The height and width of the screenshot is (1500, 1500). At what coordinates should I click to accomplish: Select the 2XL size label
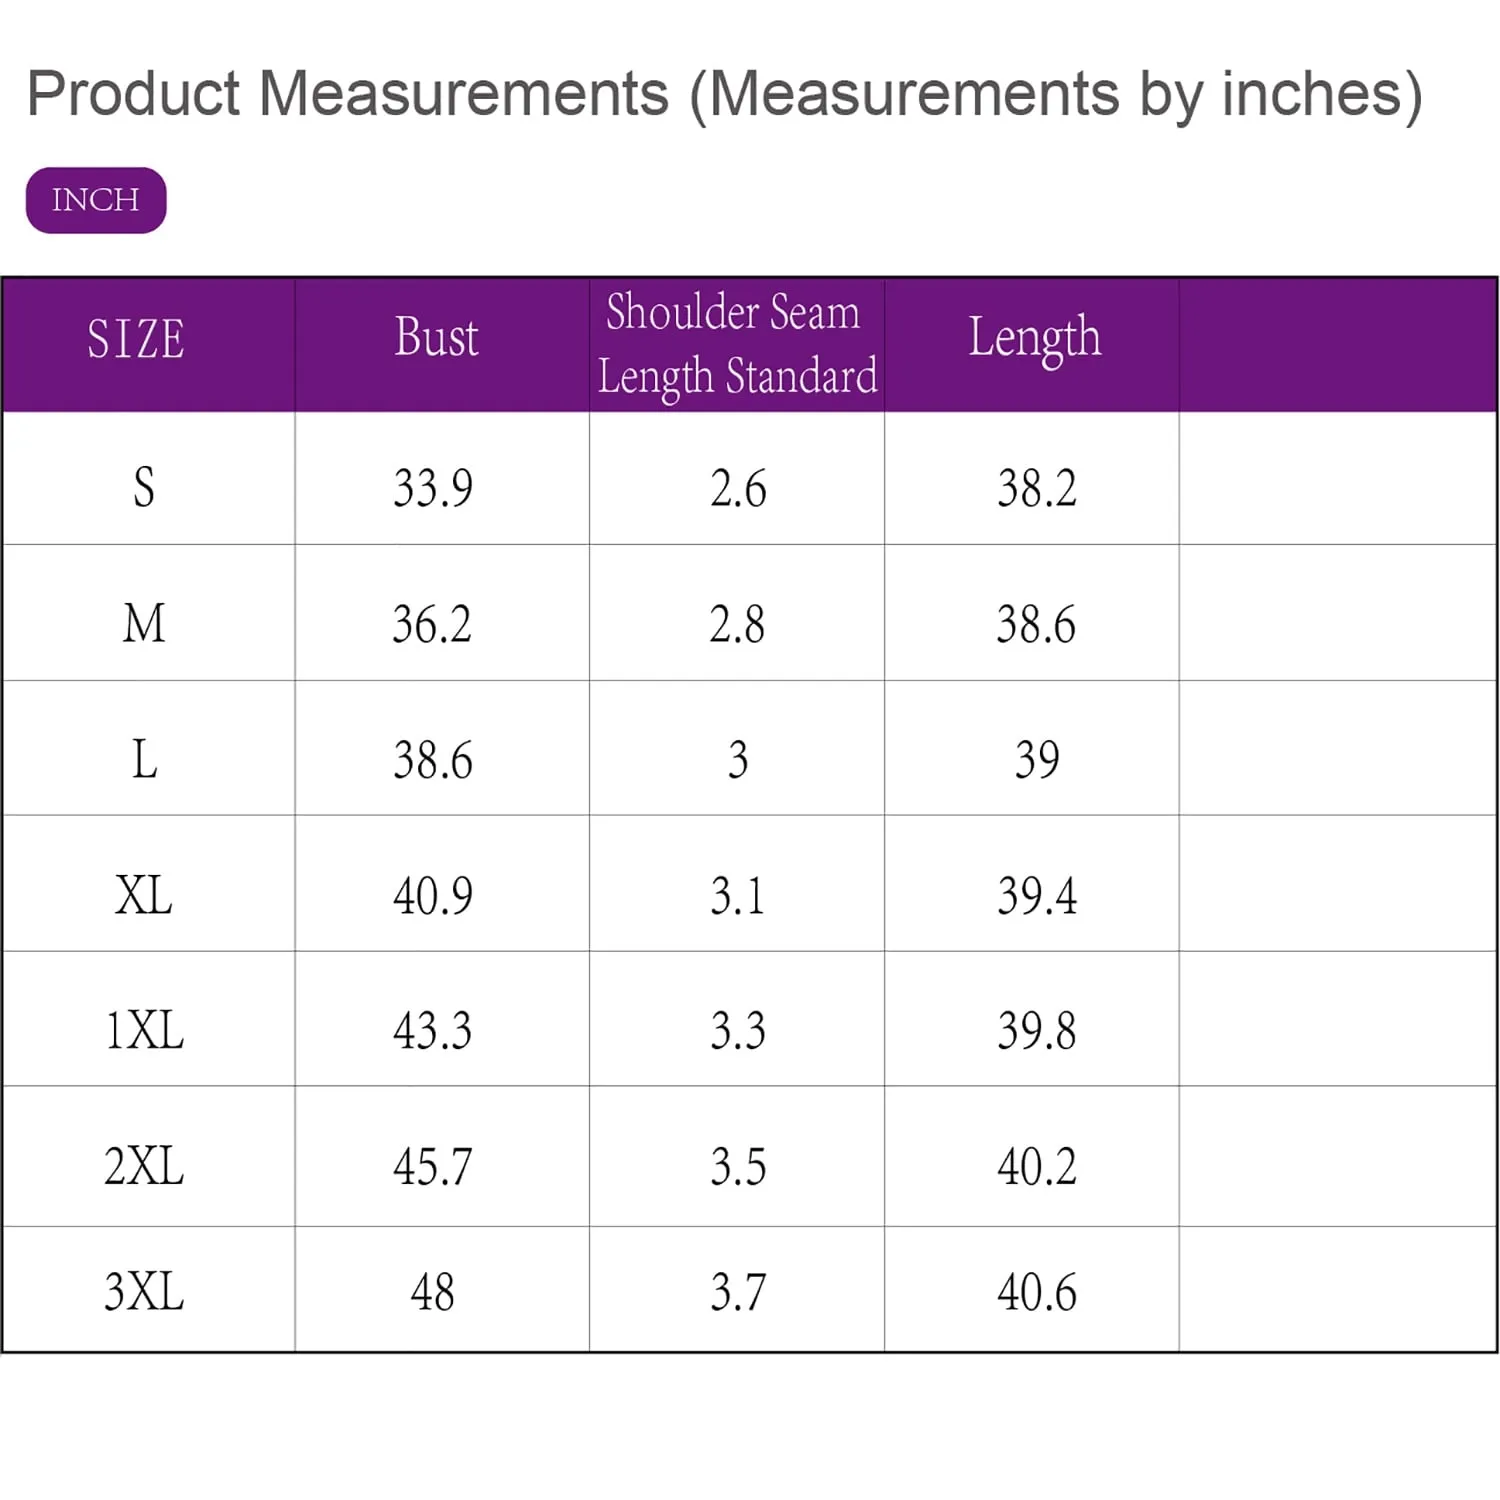(x=144, y=1166)
